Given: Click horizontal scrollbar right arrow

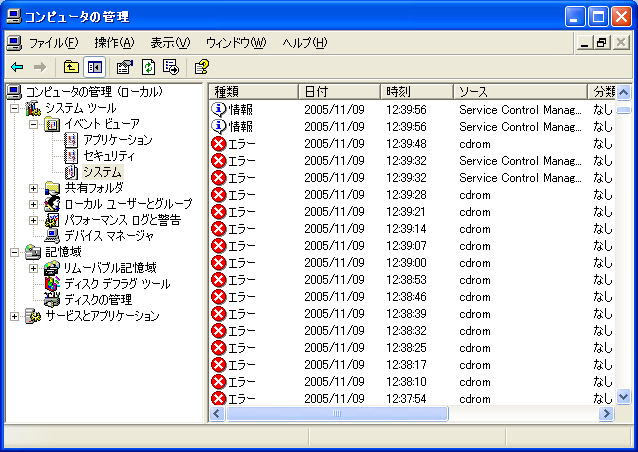Looking at the screenshot, I should (x=606, y=414).
